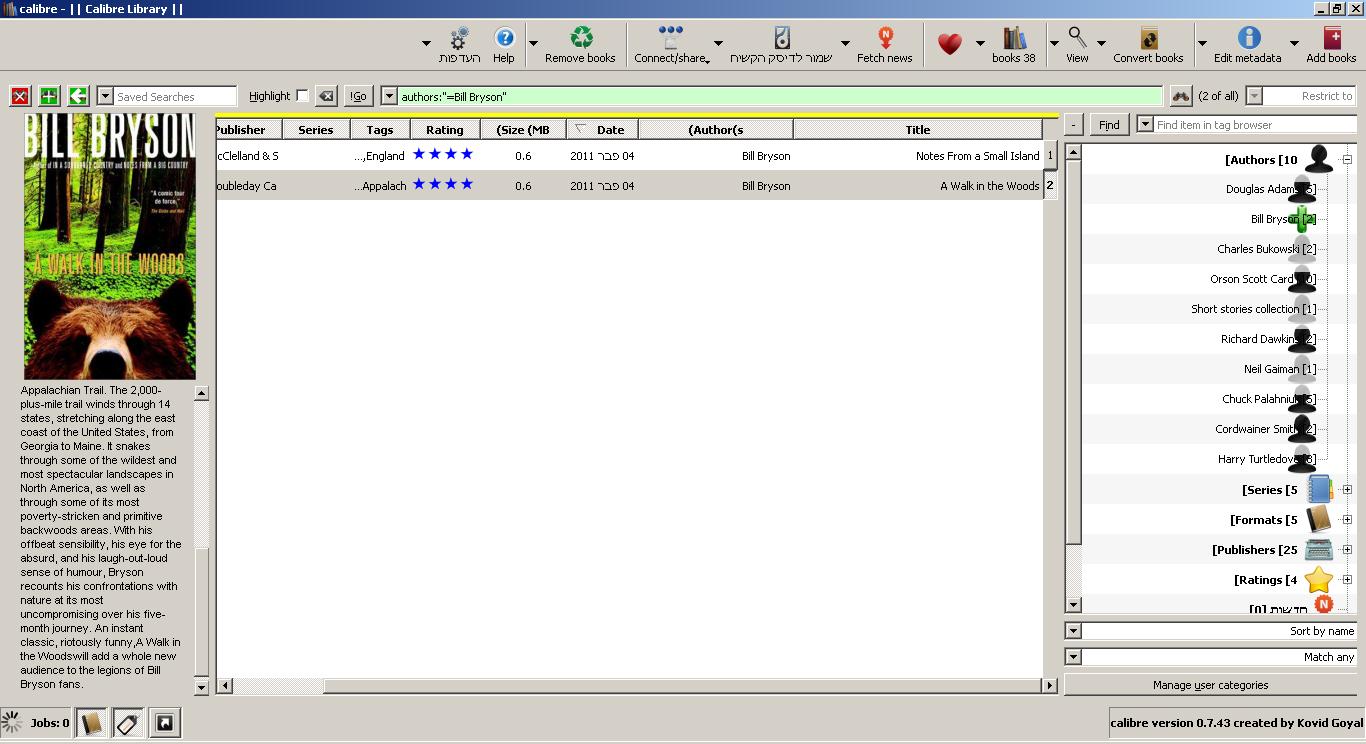Toggle the tag browser panel button
The width and height of the screenshot is (1366, 744).
128,722
